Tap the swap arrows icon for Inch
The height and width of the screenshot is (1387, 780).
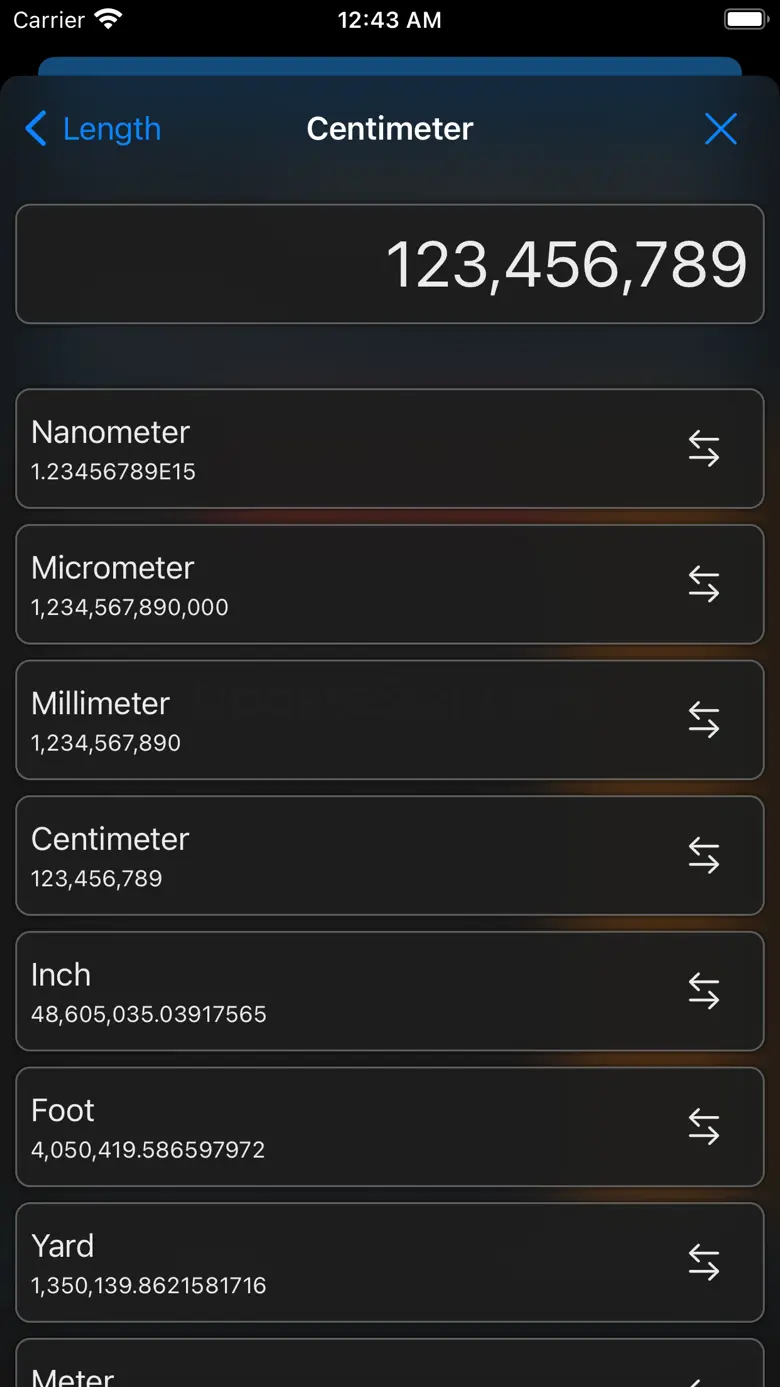704,991
